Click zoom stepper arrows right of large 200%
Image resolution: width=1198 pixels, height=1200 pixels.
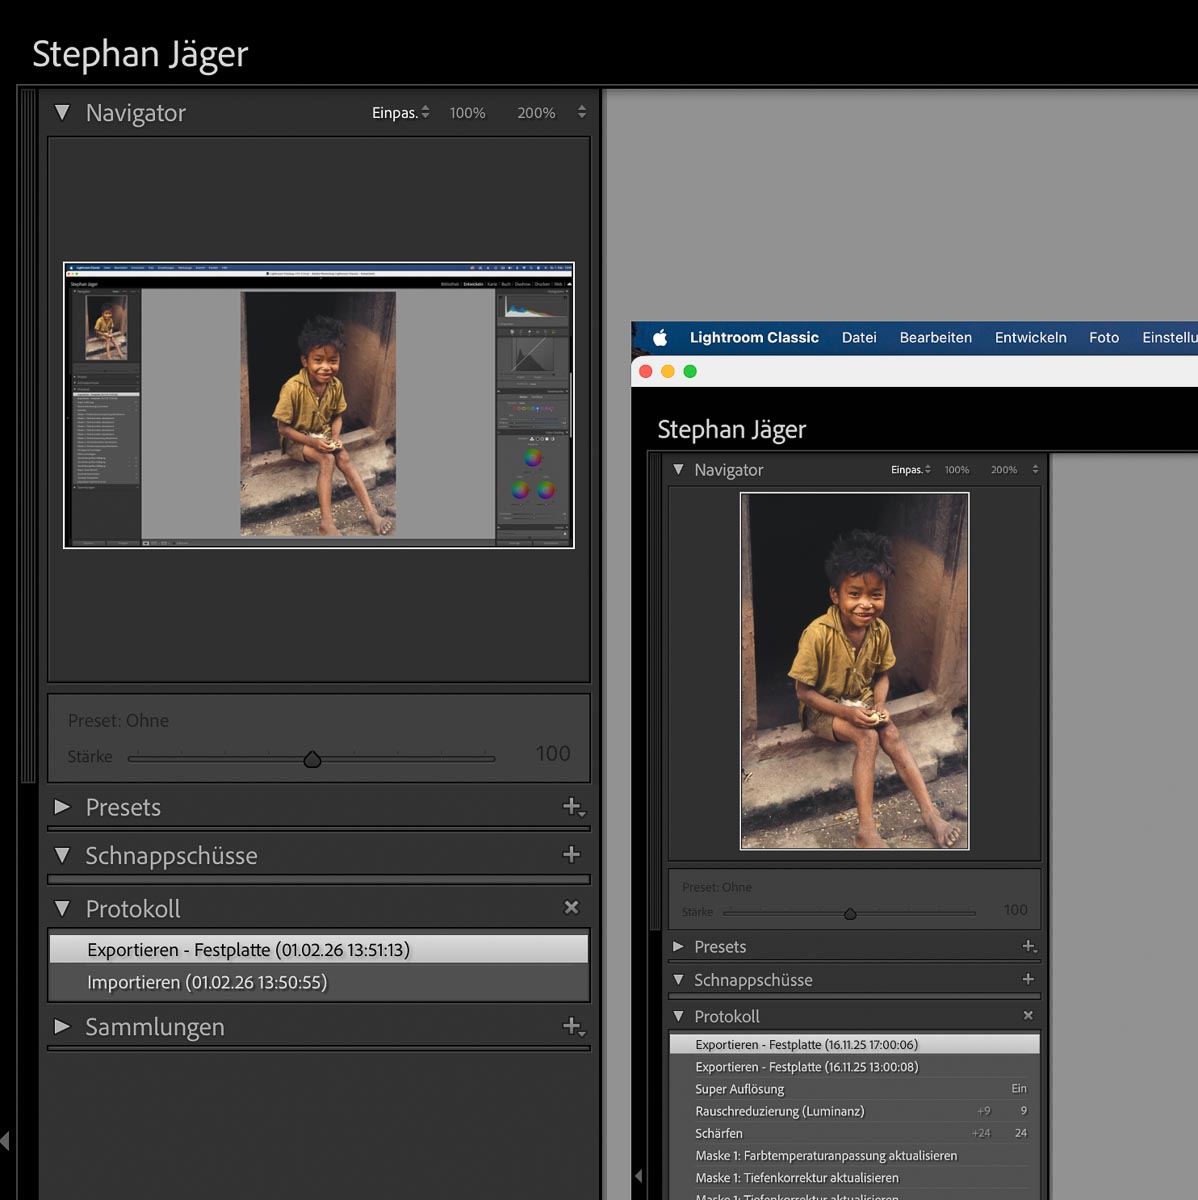click(x=582, y=113)
